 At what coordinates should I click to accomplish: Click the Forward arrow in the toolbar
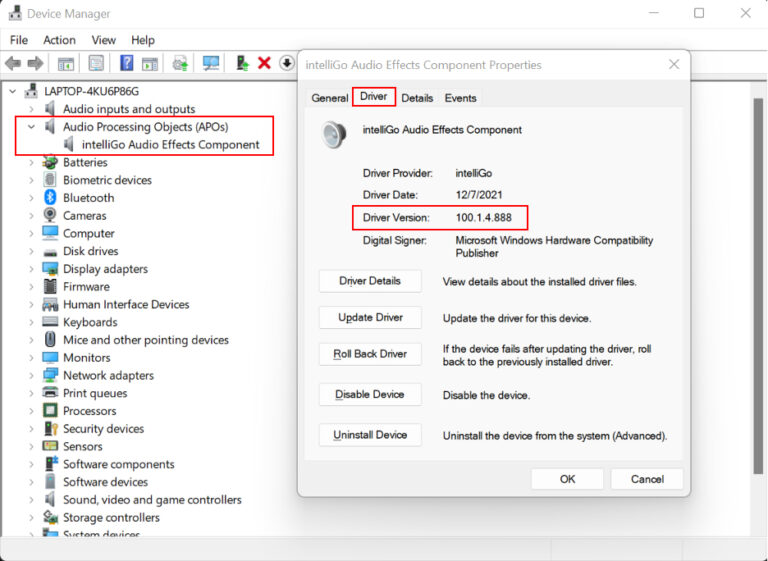coord(35,63)
